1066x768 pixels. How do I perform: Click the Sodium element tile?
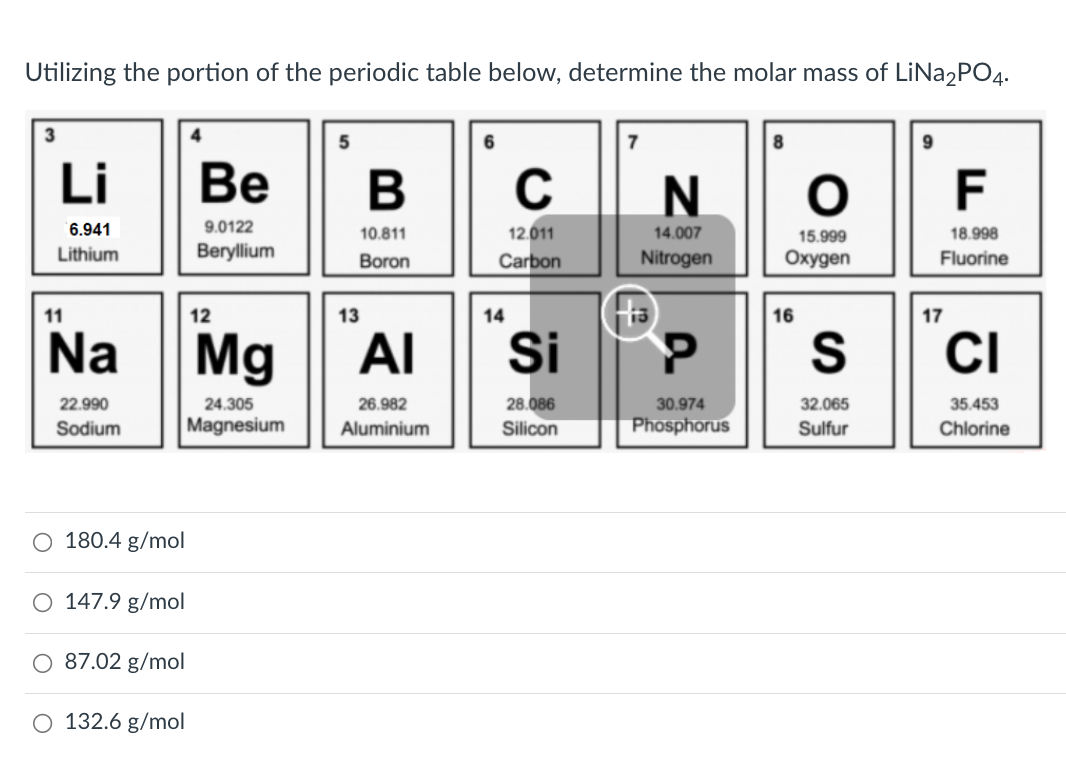click(x=88, y=369)
